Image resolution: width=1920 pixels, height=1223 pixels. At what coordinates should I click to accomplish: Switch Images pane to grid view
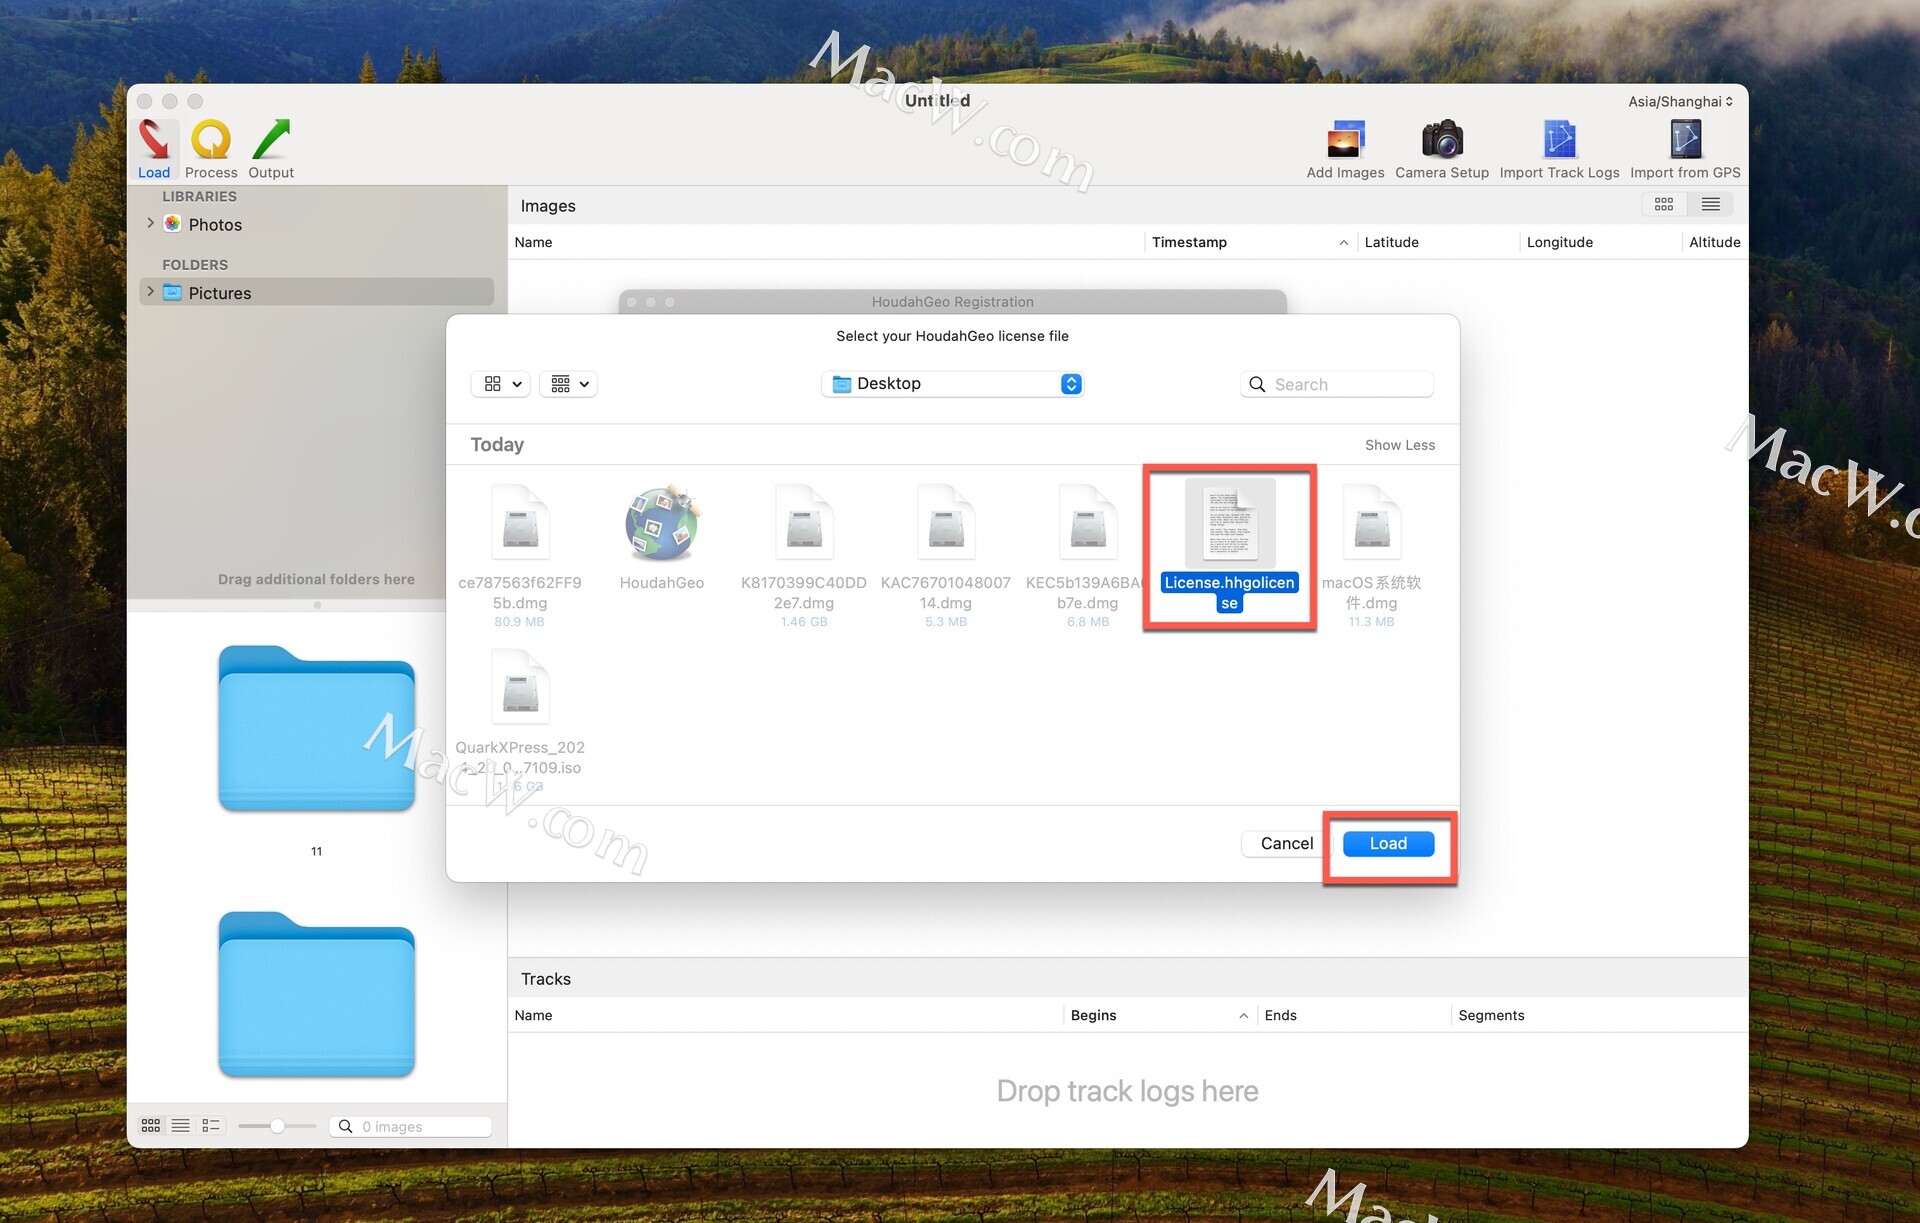(x=1664, y=204)
